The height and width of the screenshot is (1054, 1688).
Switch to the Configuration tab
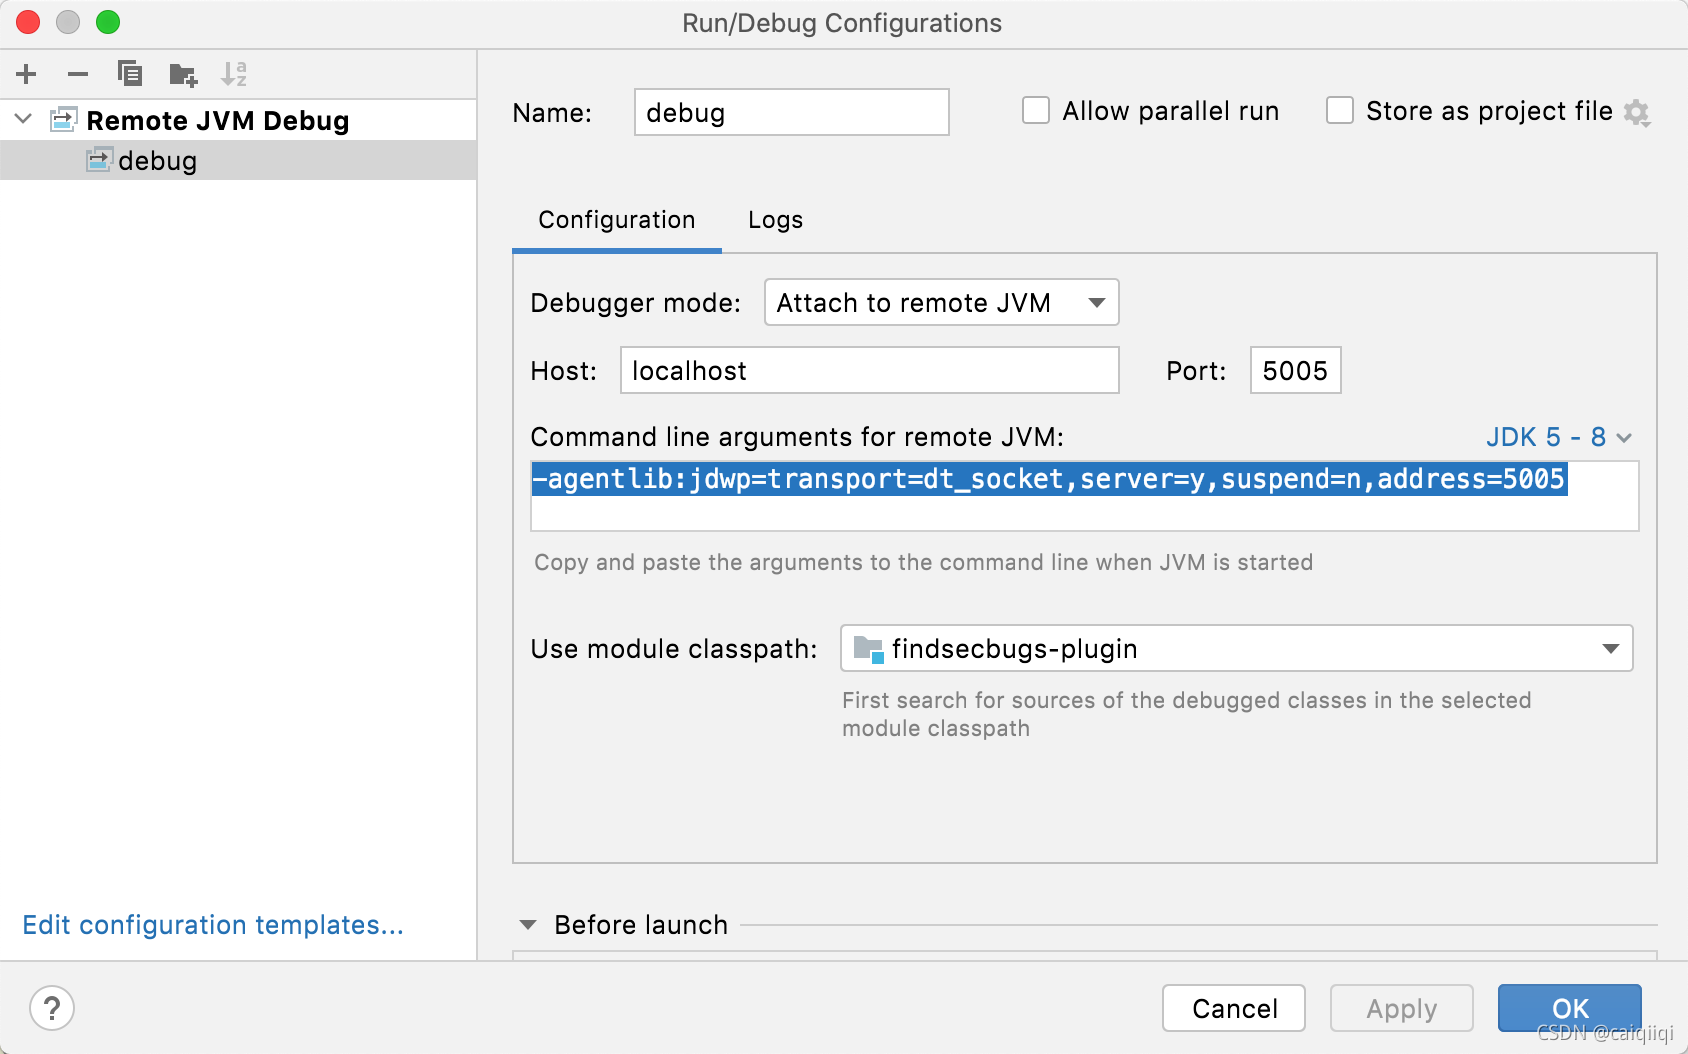coord(617,220)
